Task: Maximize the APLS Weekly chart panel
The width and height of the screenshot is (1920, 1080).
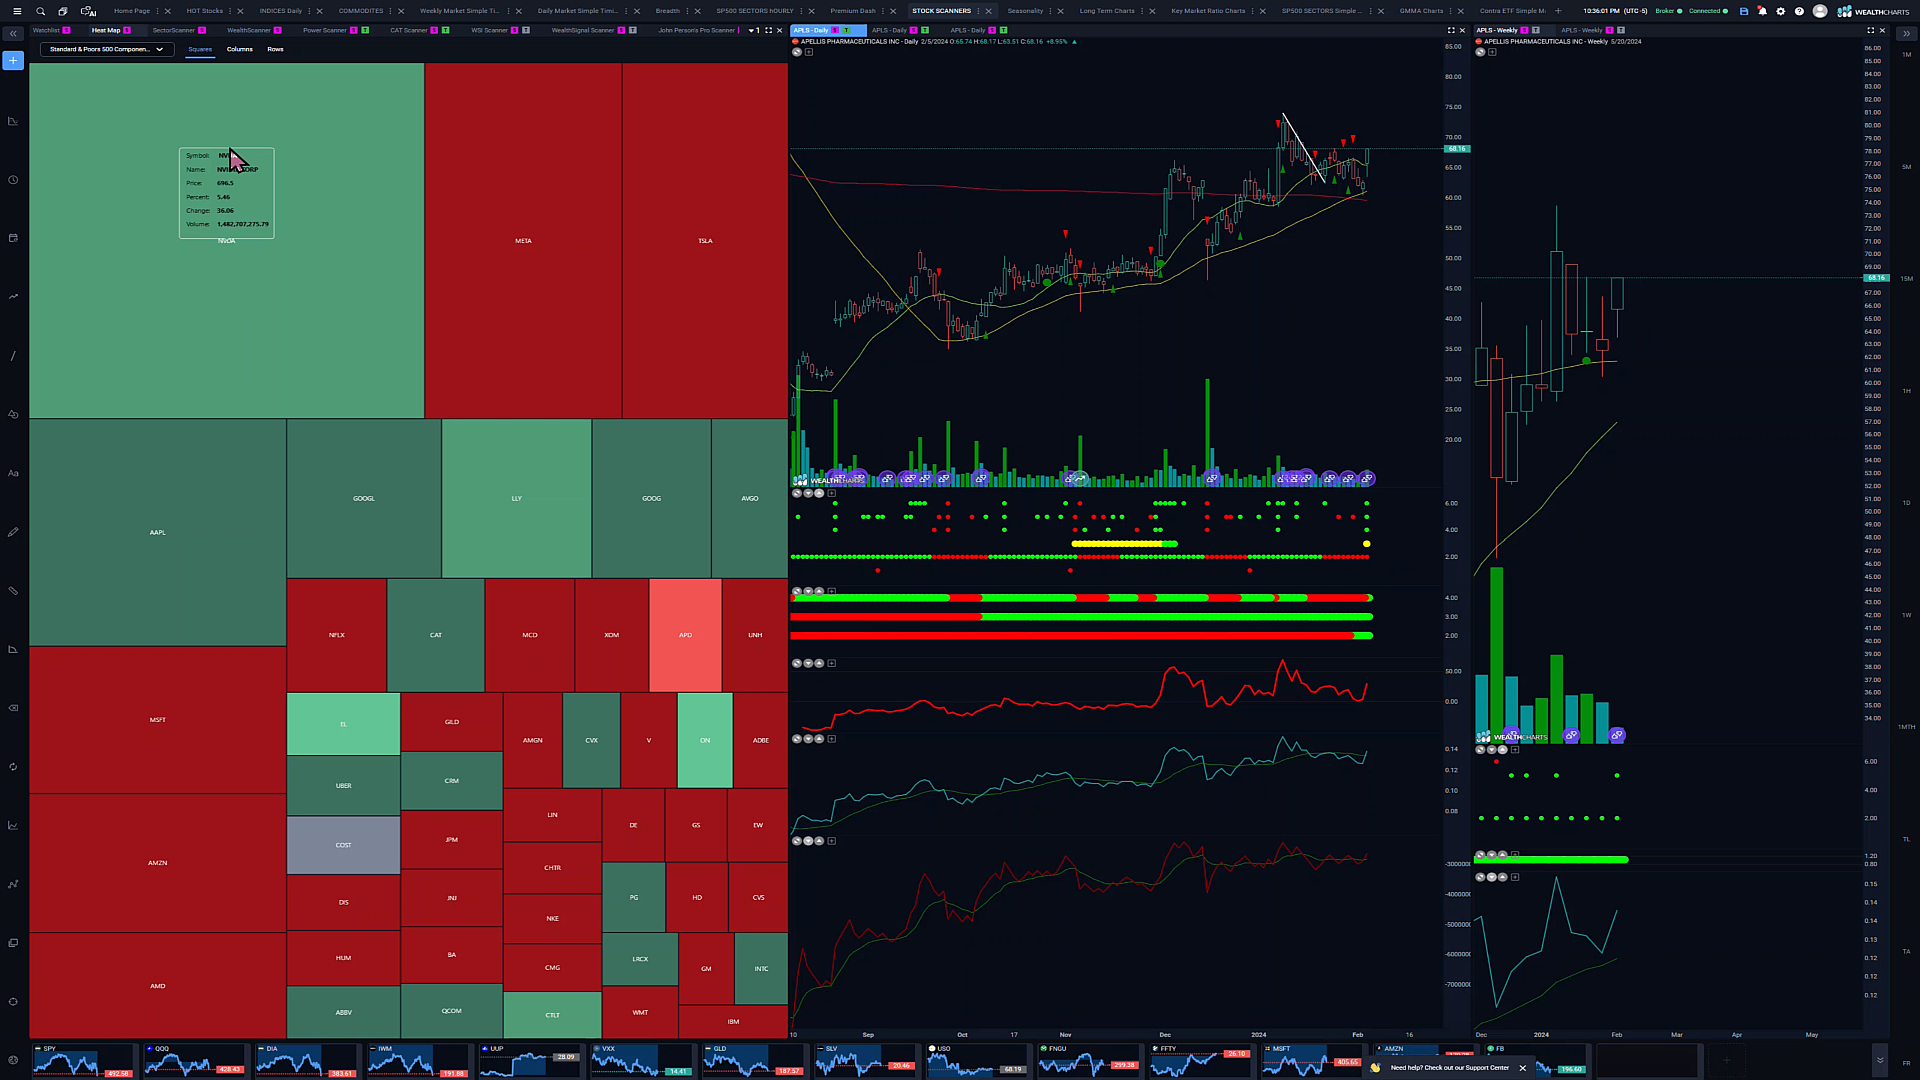Action: click(1870, 30)
